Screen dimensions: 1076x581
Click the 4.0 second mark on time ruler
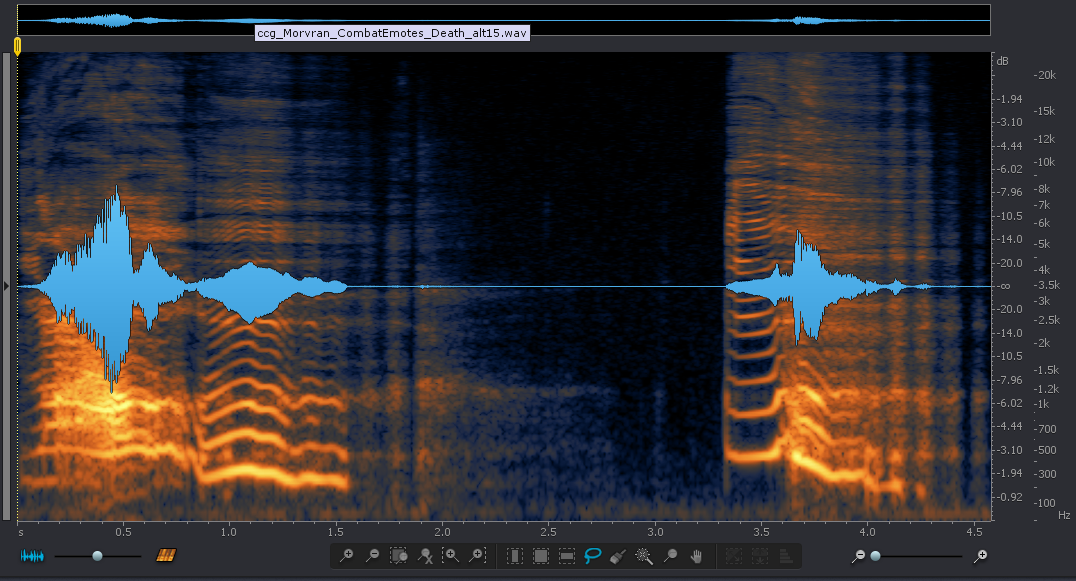point(867,532)
